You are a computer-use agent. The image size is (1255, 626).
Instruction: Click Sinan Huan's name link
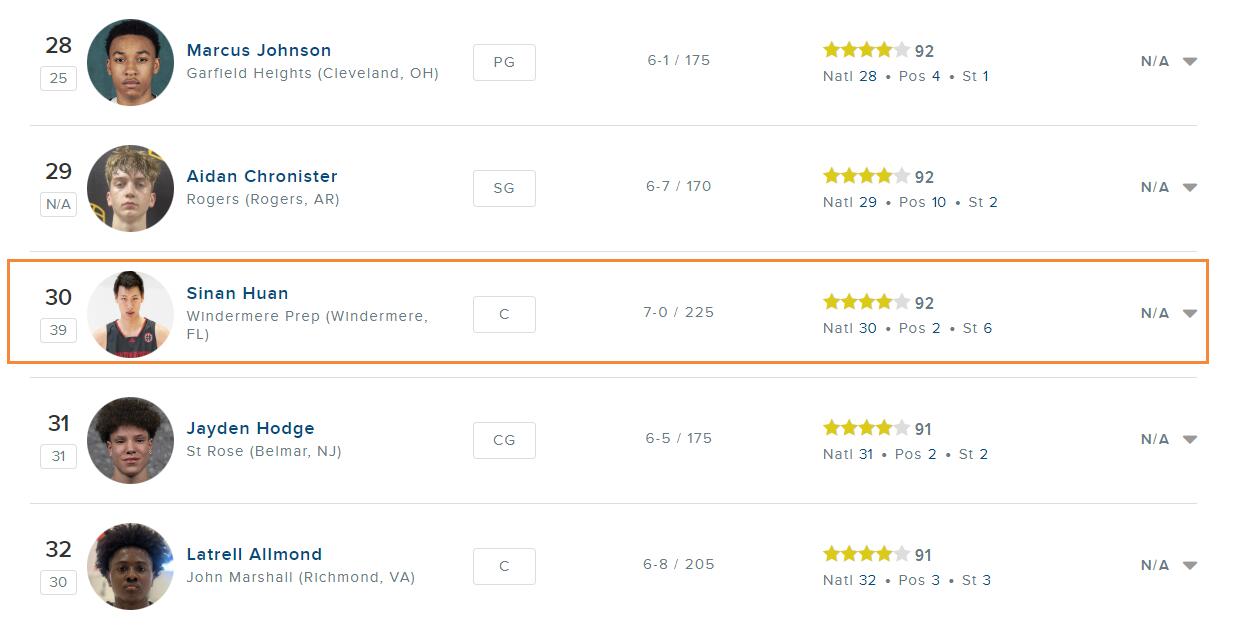tap(237, 293)
